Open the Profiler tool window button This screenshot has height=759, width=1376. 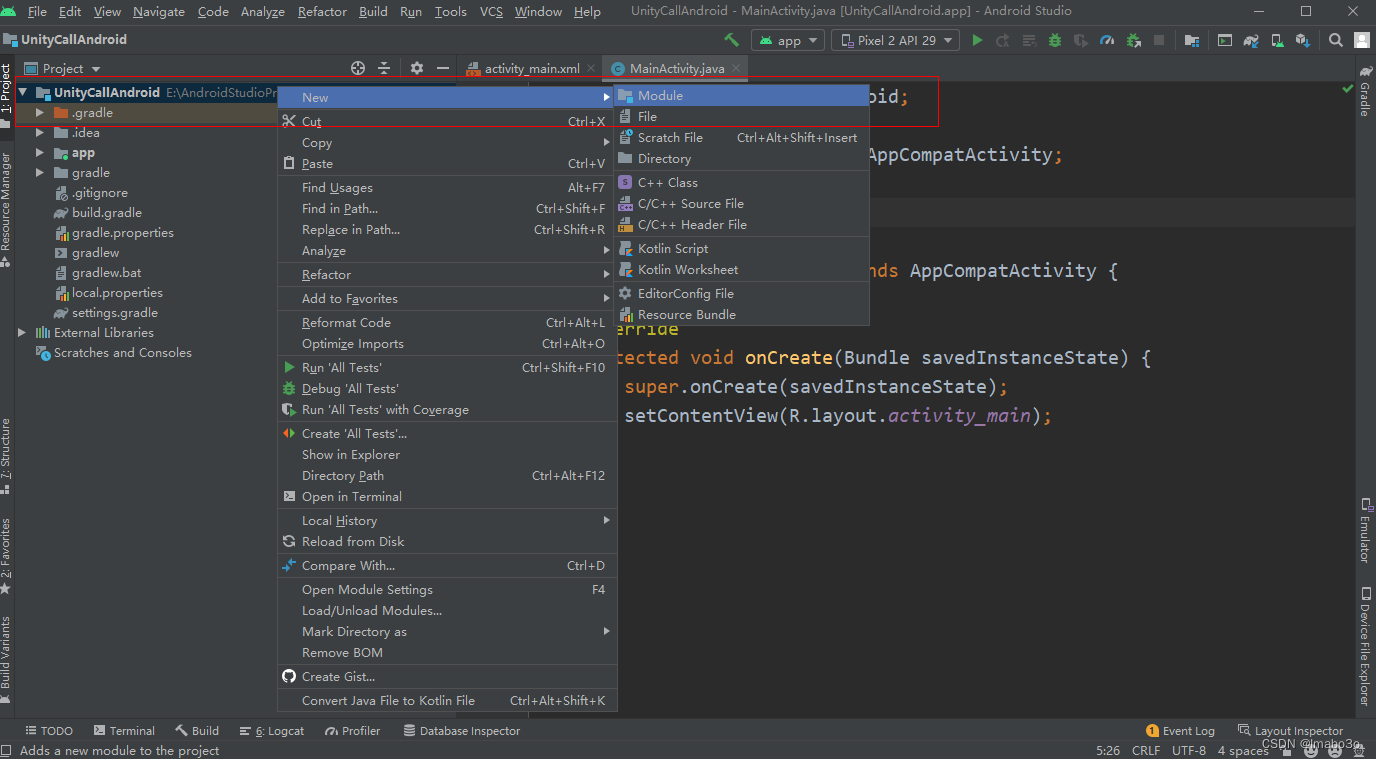(352, 731)
